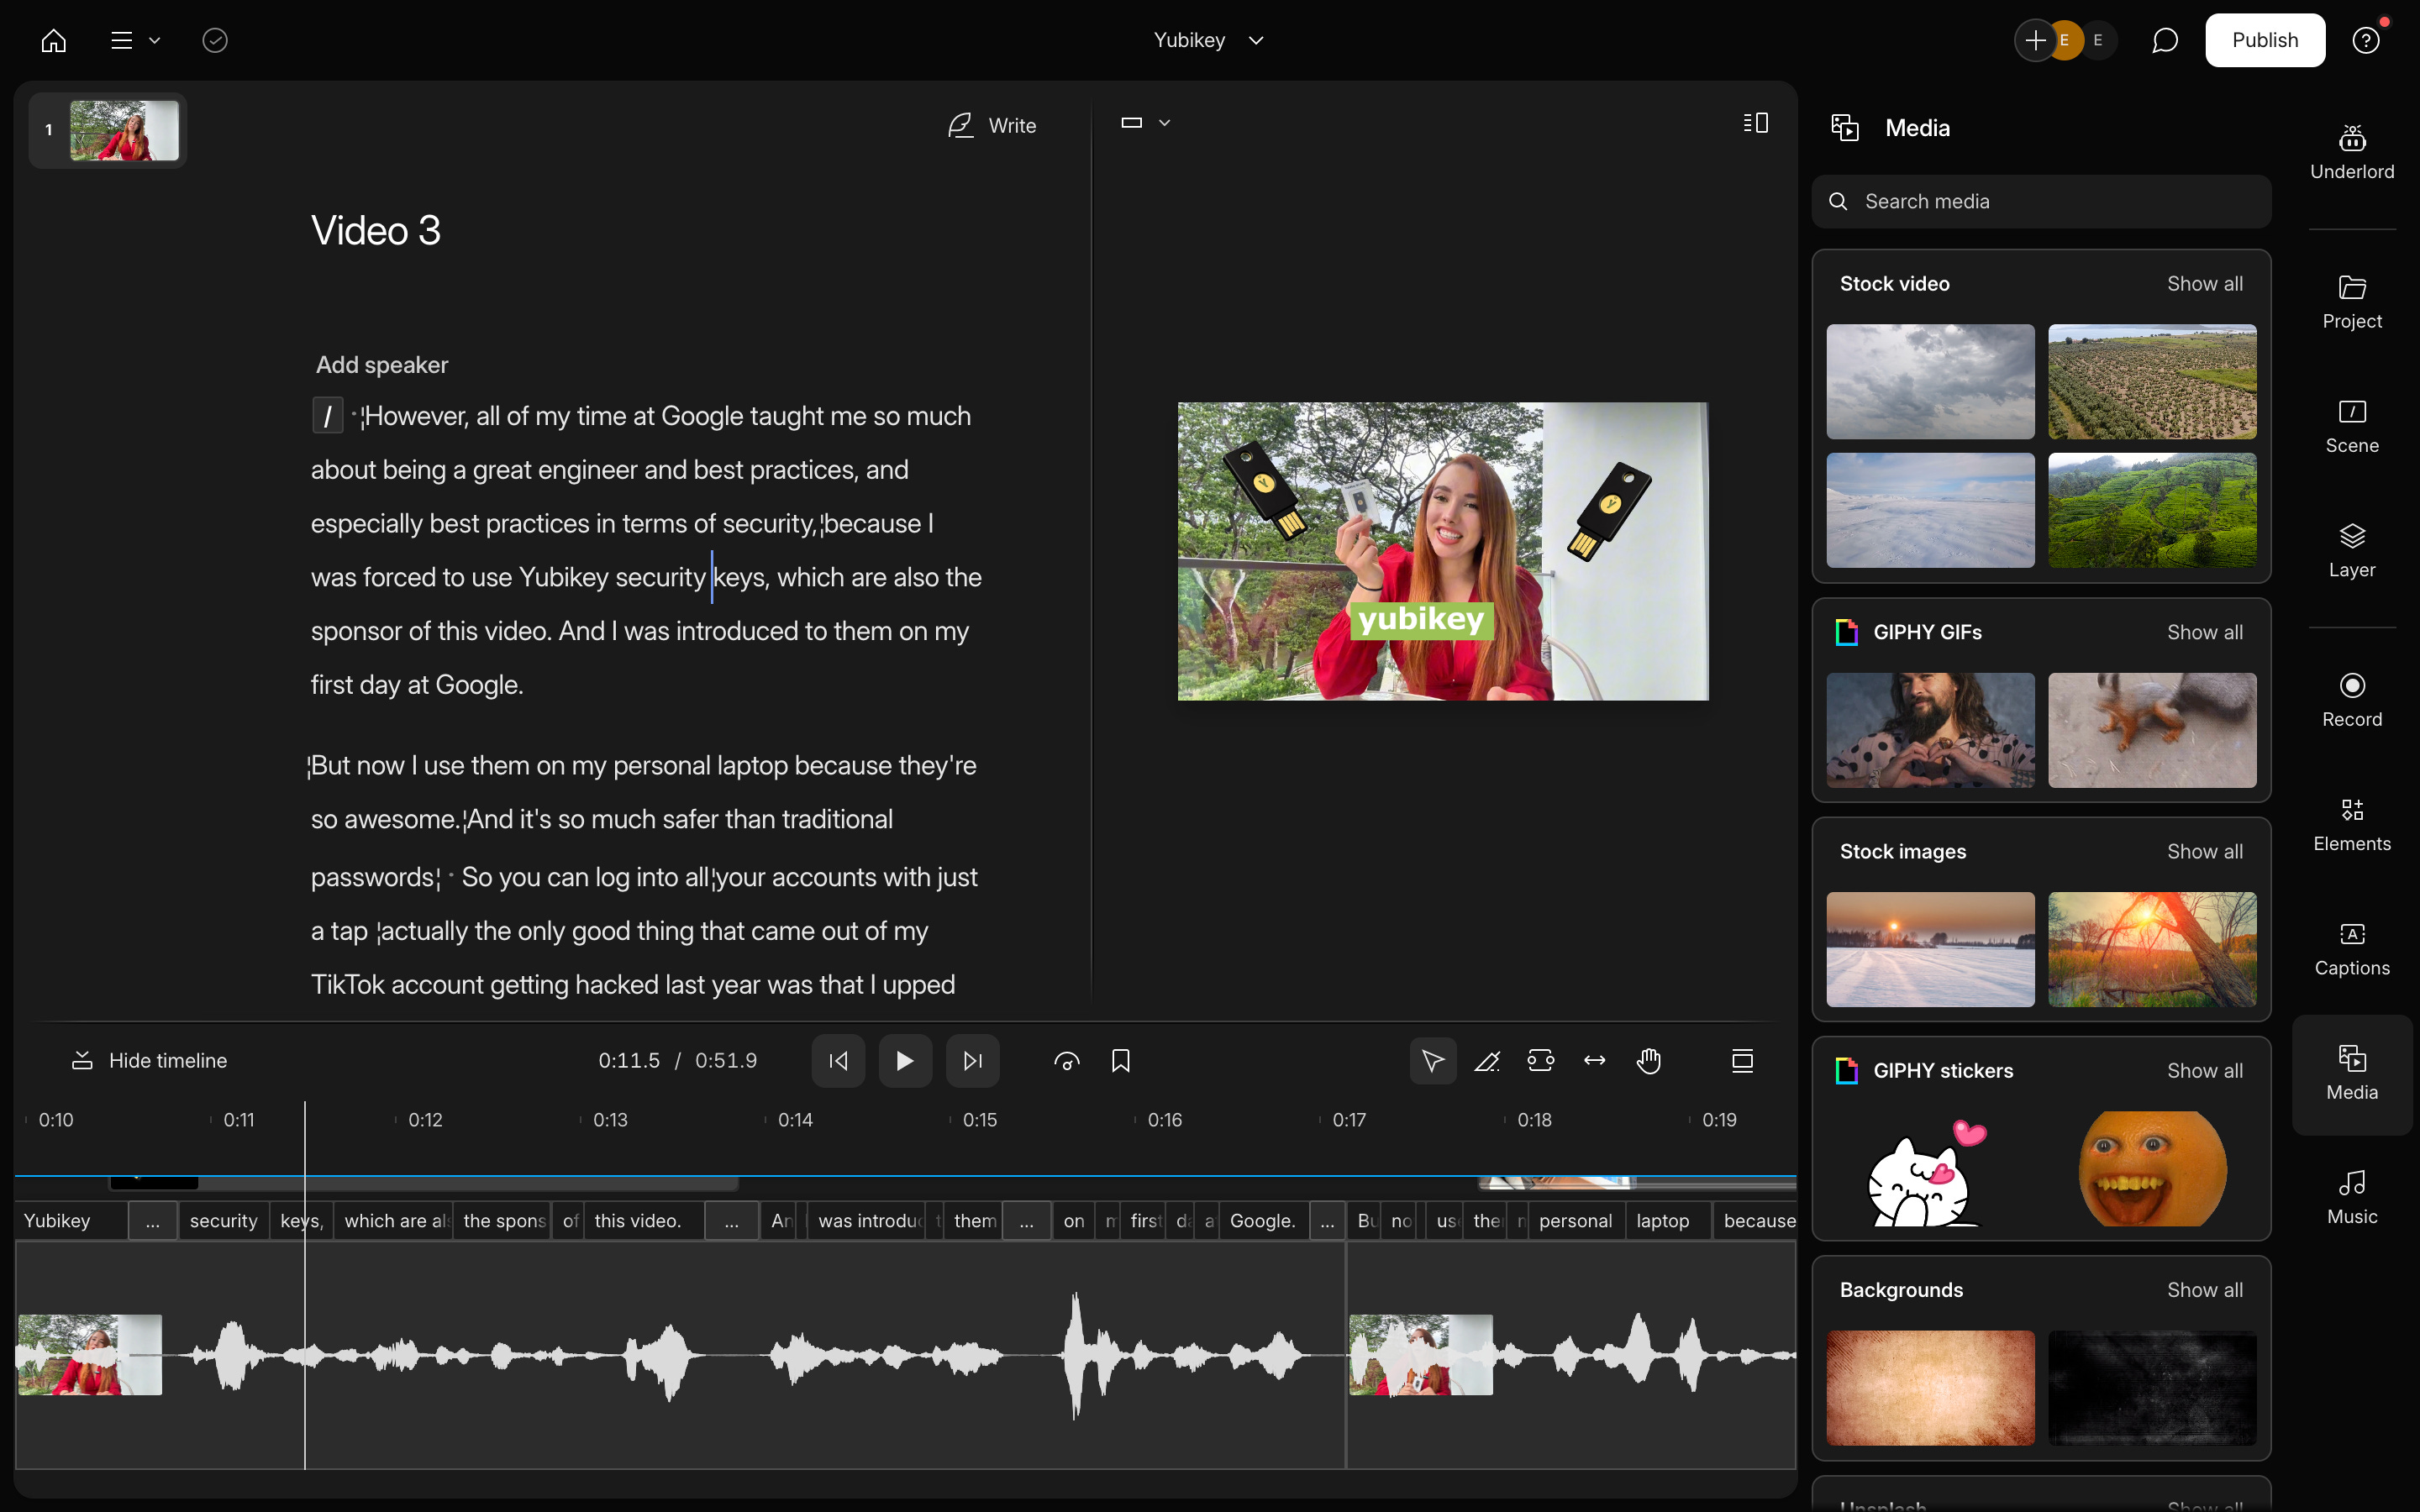2420x1512 pixels.
Task: Toggle the timeline view options icon
Action: tap(1742, 1060)
